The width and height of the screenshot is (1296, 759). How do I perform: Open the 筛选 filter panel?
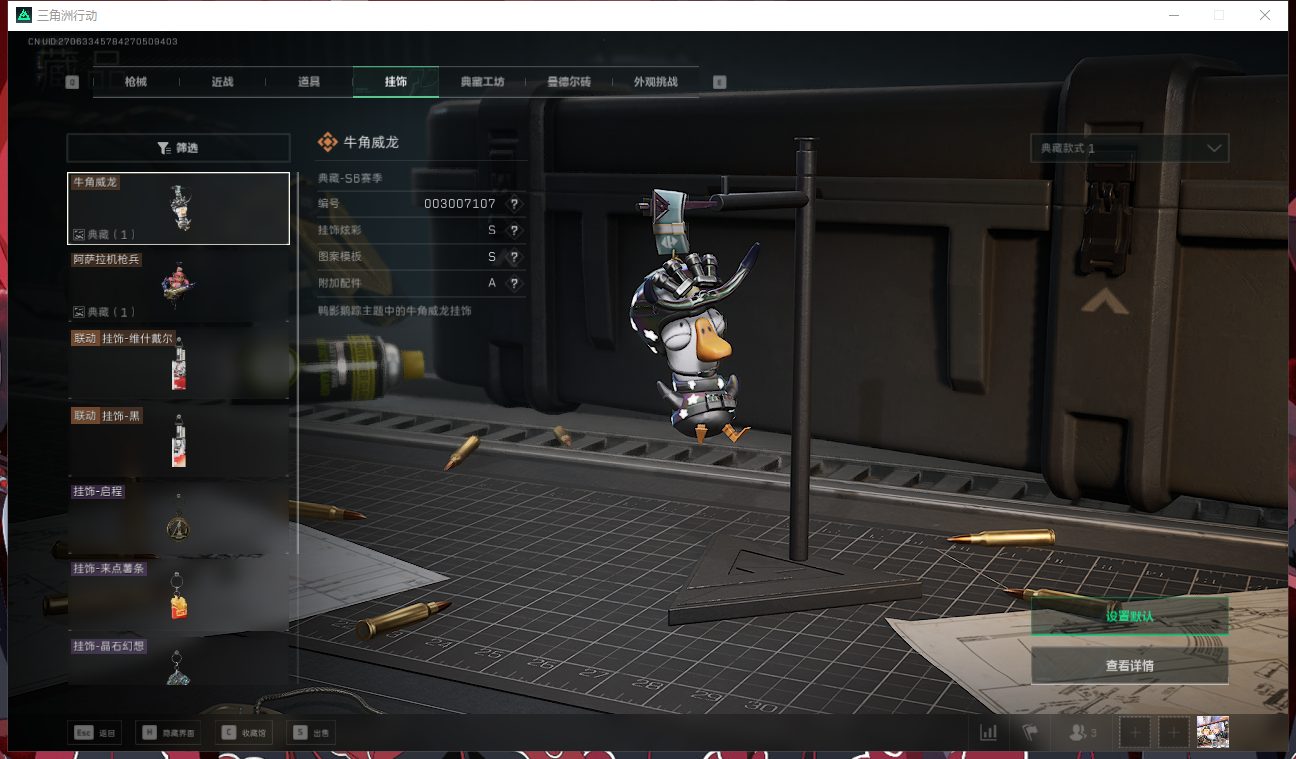pyautogui.click(x=178, y=148)
